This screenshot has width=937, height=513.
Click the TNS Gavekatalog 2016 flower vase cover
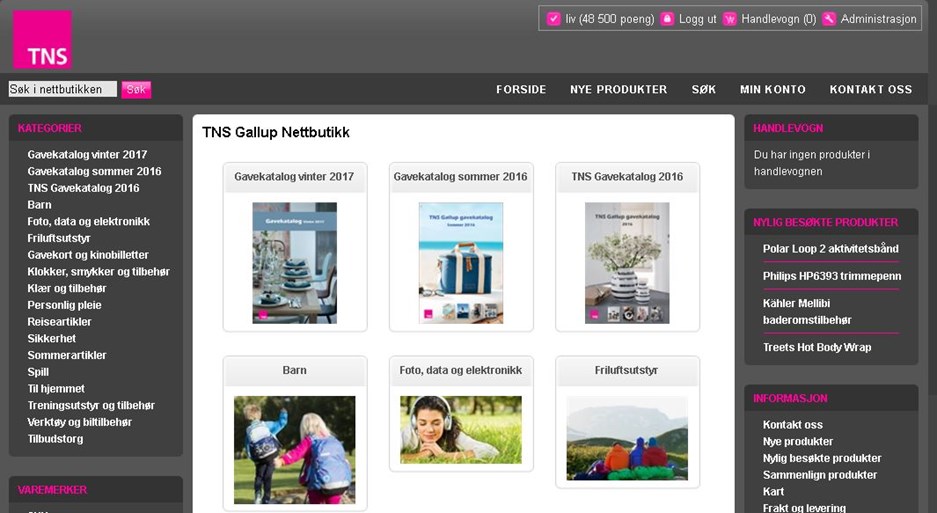(627, 263)
